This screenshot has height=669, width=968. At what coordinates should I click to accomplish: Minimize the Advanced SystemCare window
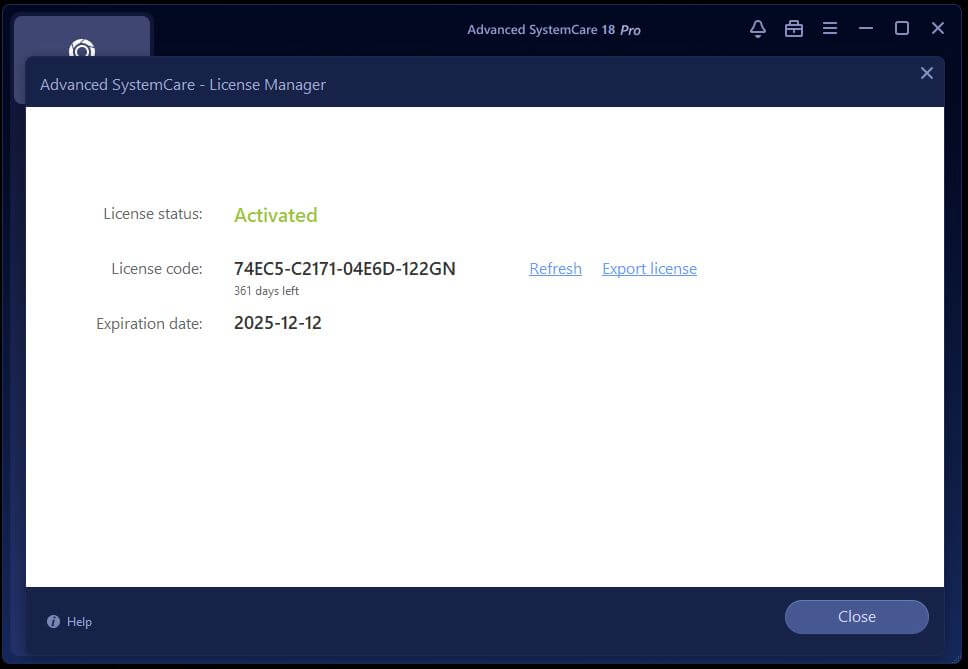pos(866,28)
